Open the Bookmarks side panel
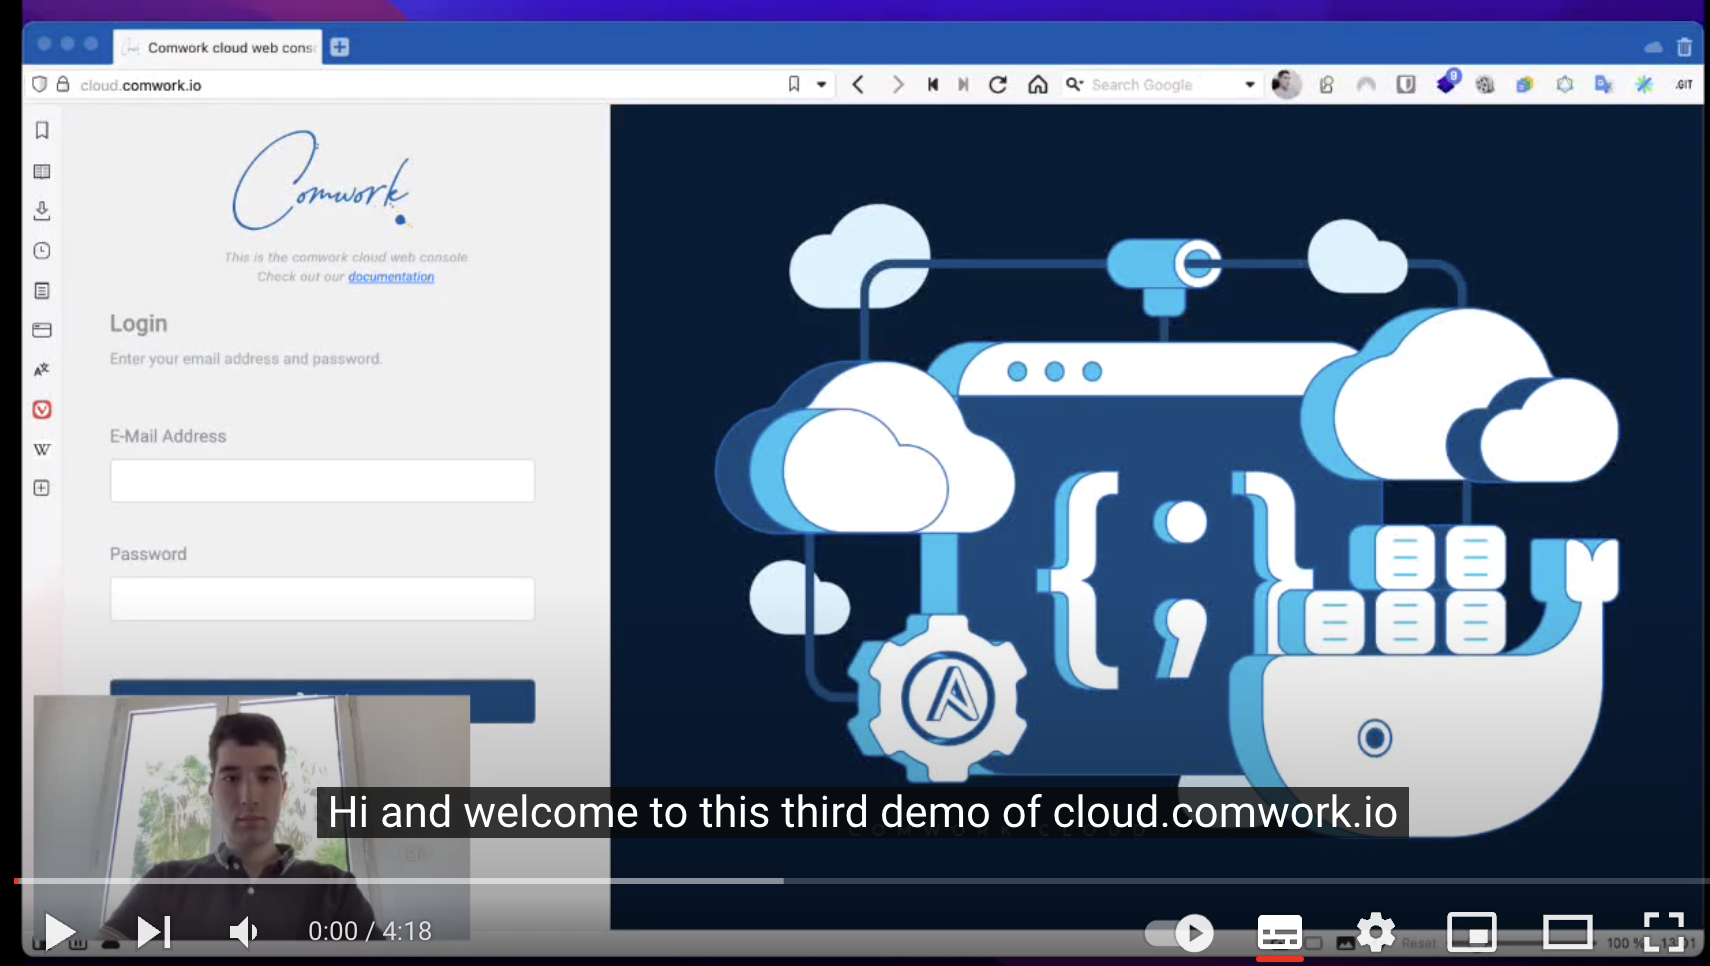The image size is (1710, 966). coord(42,130)
